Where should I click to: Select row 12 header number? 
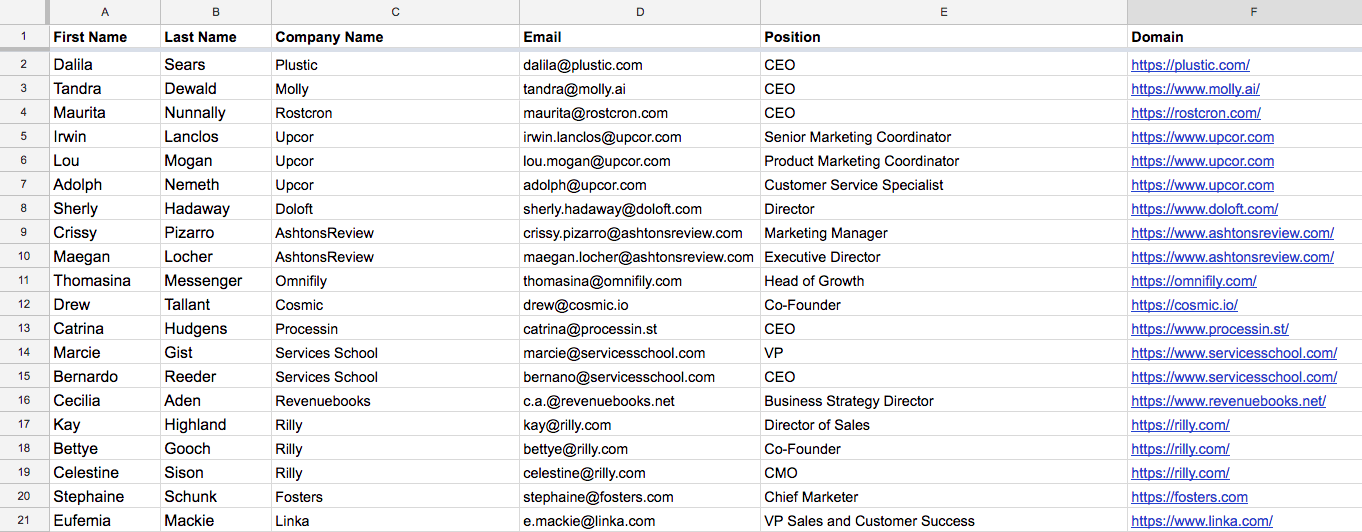click(24, 305)
